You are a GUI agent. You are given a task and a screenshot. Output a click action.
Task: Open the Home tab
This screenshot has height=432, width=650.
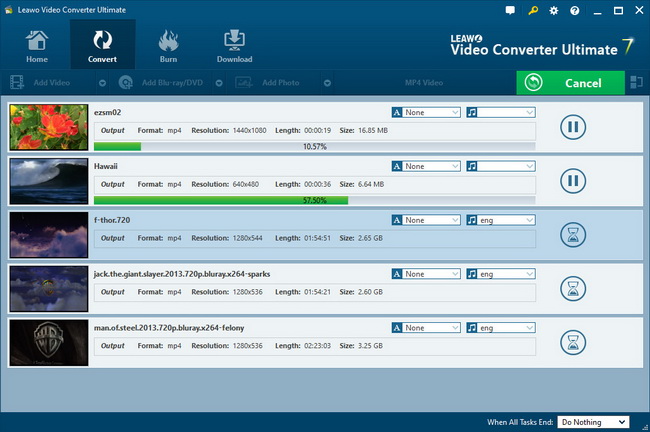coord(37,46)
